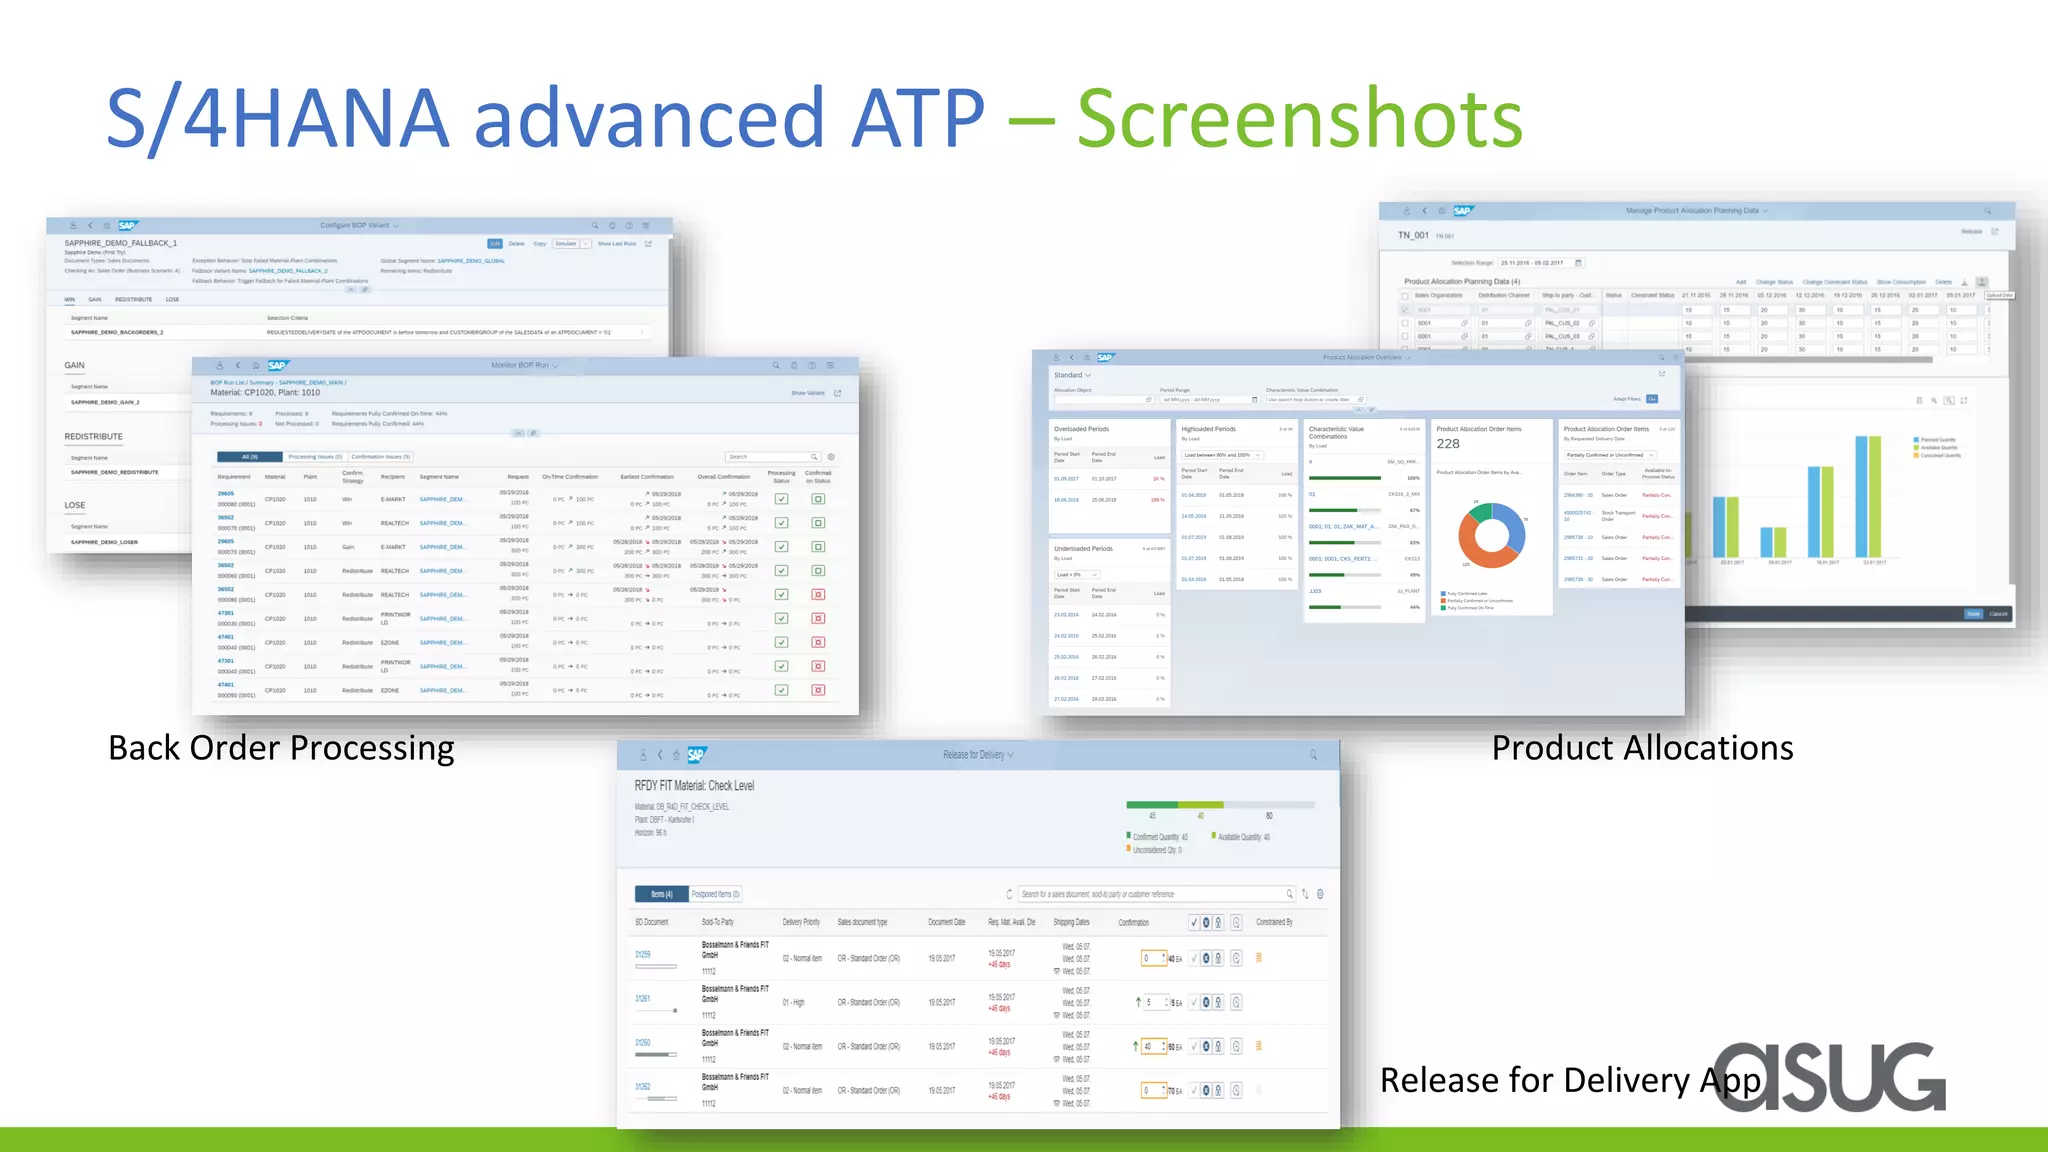The height and width of the screenshot is (1152, 2048).
Task: Go back in Release for Delivery window
Action: 660,755
